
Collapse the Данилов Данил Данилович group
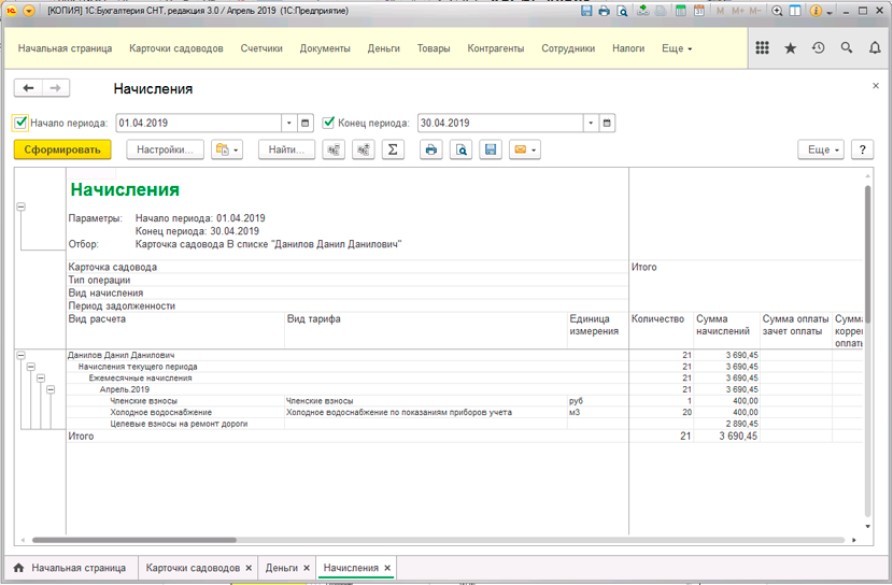(21, 355)
